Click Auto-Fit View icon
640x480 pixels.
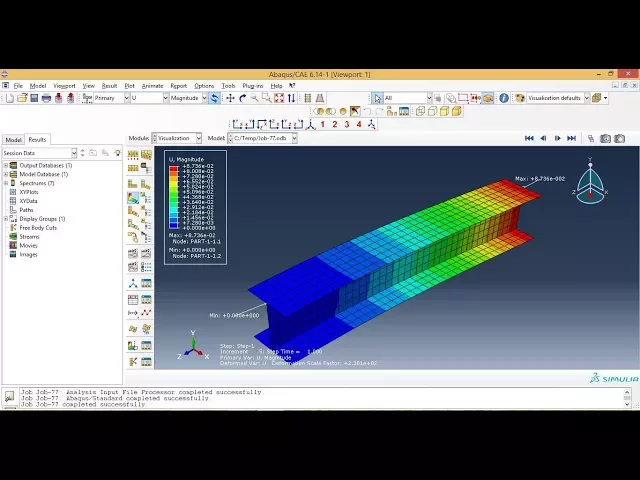[x=279, y=98]
